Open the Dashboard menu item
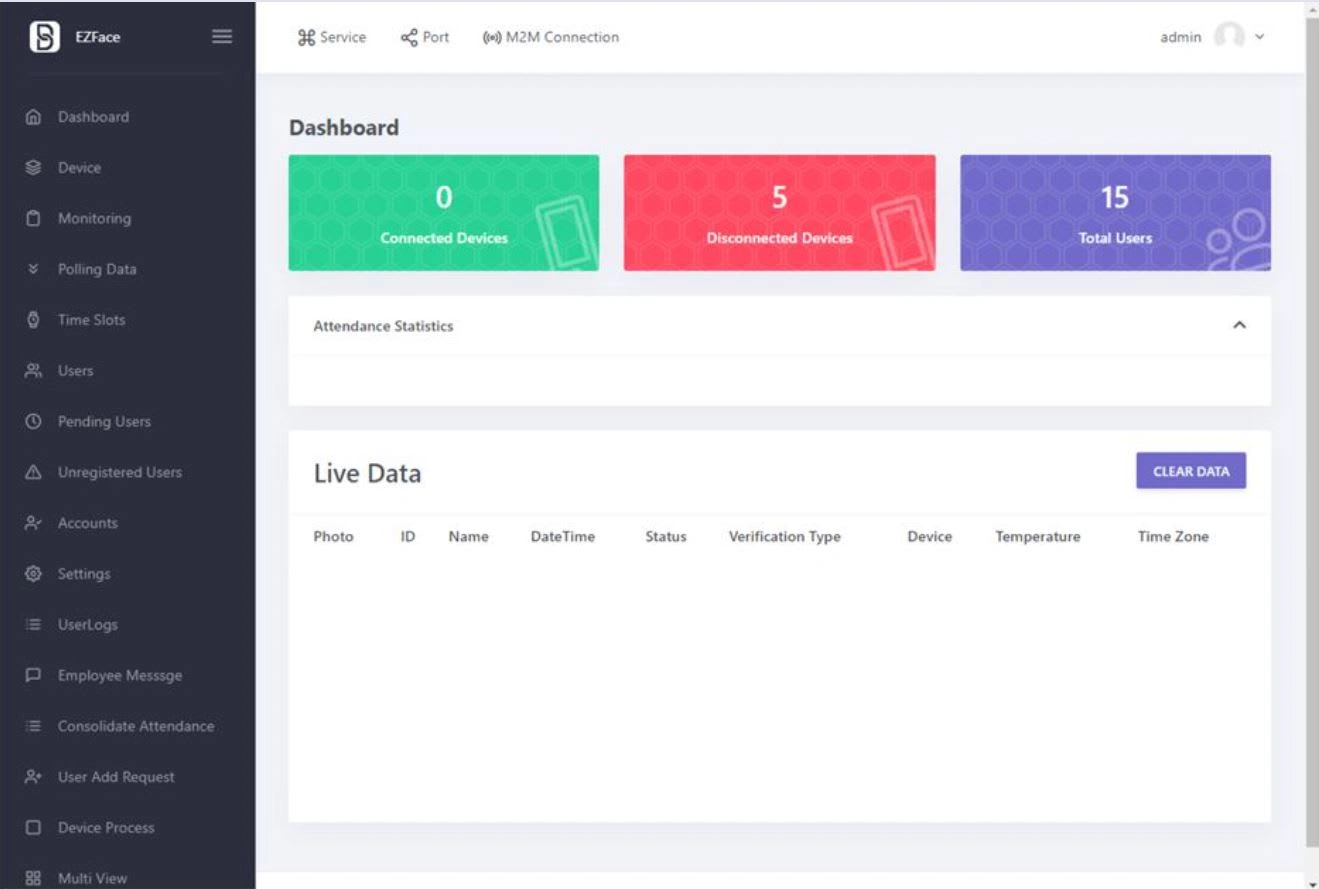The height and width of the screenshot is (889, 1319). pyautogui.click(x=93, y=117)
